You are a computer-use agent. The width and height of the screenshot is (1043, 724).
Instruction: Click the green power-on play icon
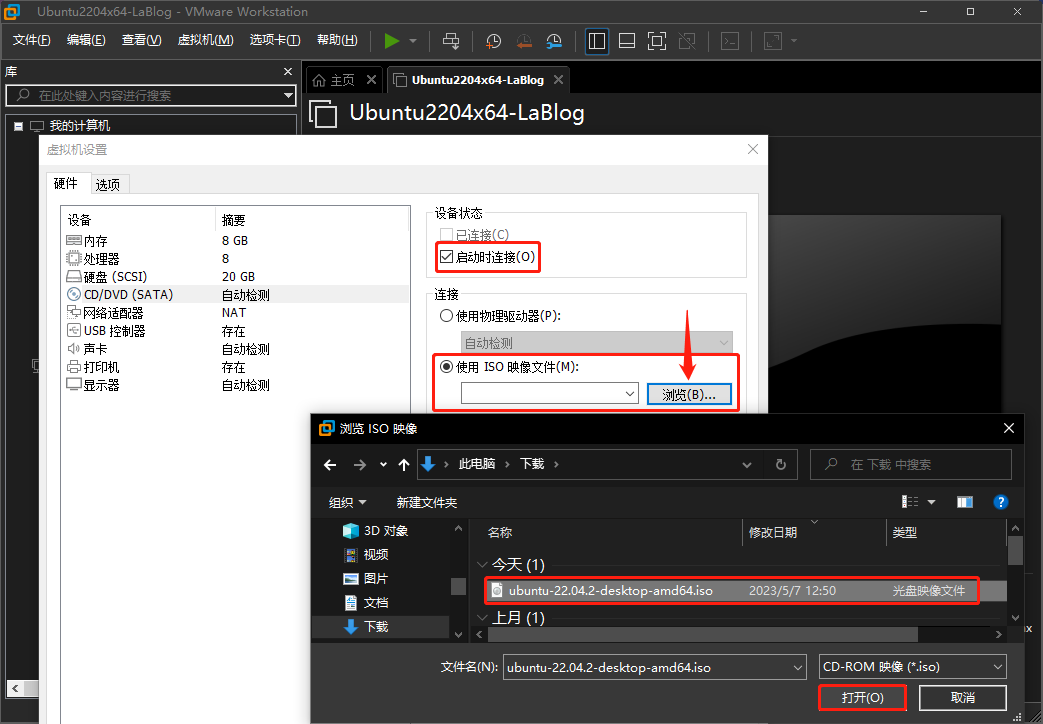click(x=392, y=41)
